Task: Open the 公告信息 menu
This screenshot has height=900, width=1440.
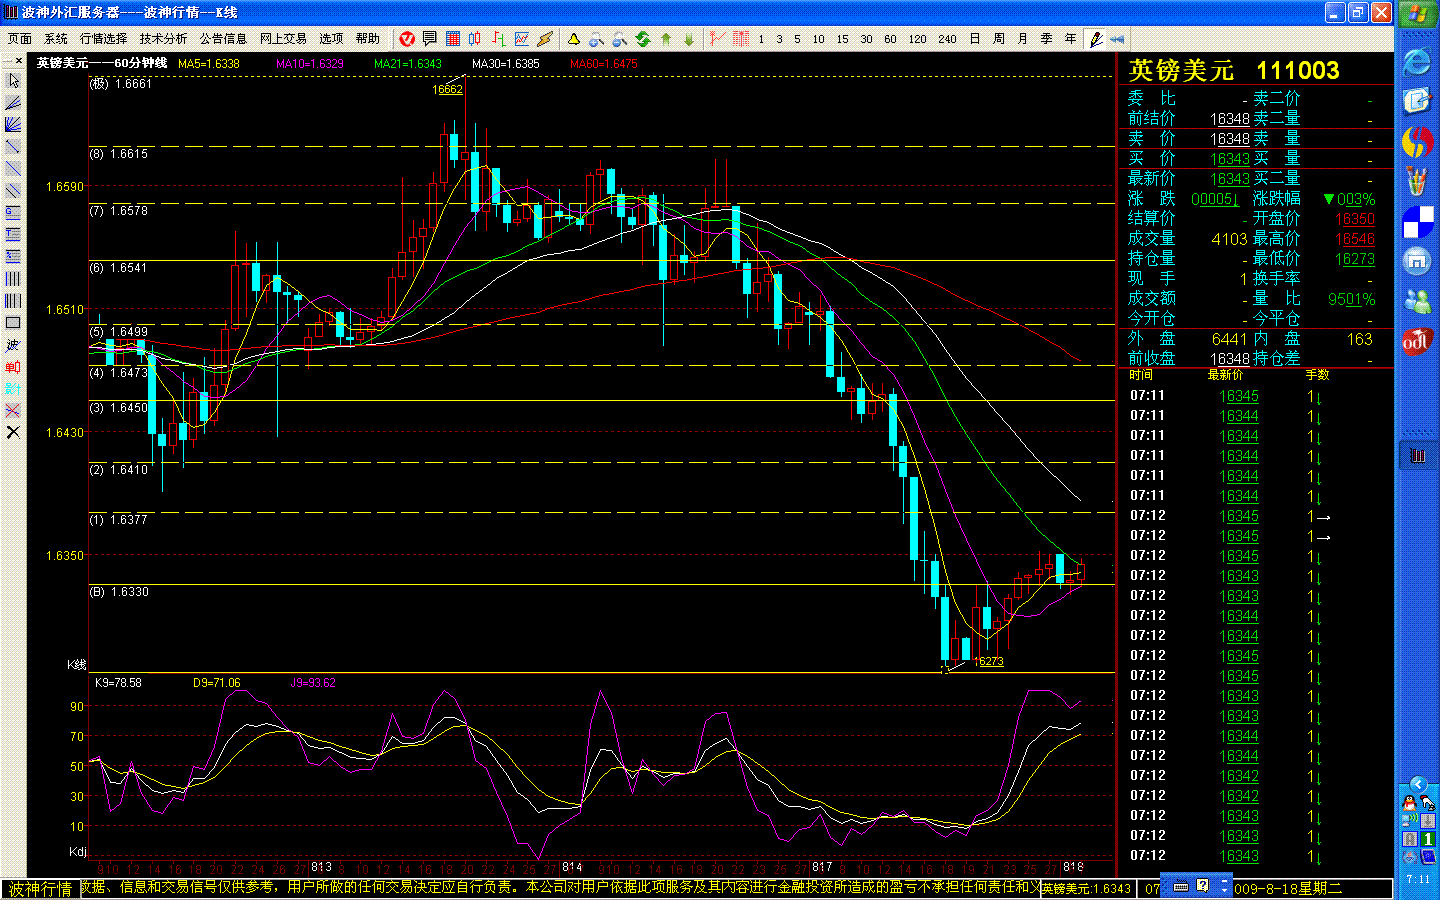Action: click(x=223, y=39)
